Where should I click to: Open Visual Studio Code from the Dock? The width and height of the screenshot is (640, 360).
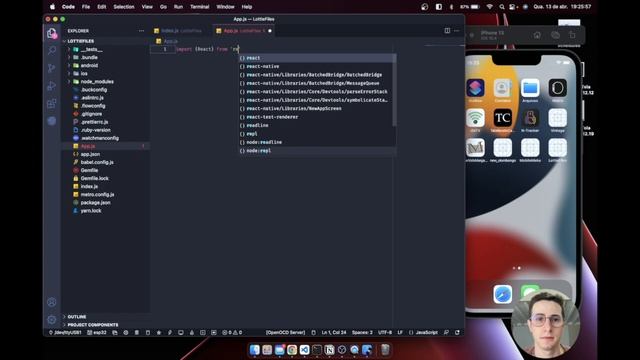coord(304,350)
